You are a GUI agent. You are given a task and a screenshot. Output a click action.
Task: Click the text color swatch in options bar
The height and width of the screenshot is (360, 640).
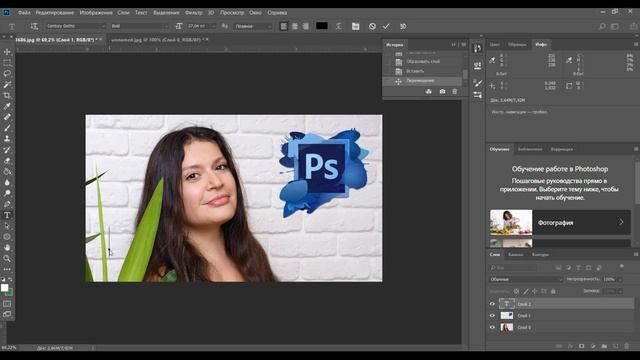click(x=322, y=26)
